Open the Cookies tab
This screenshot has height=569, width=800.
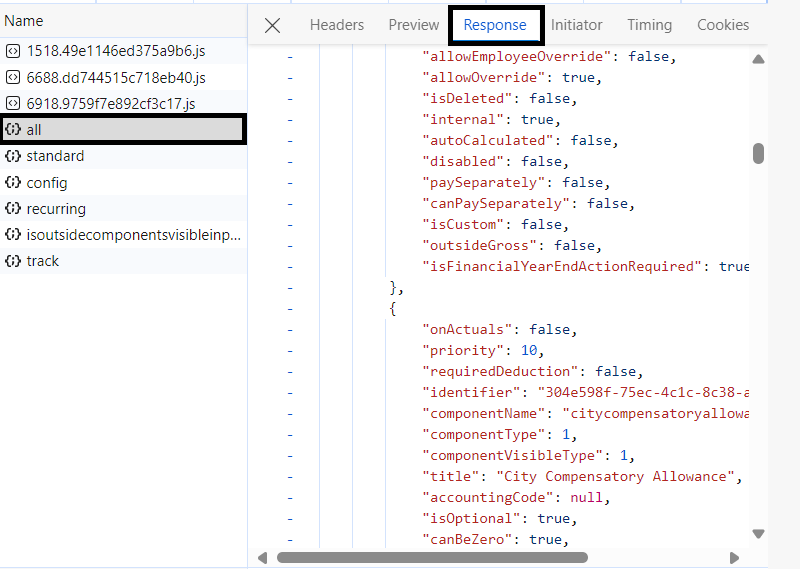tap(722, 25)
